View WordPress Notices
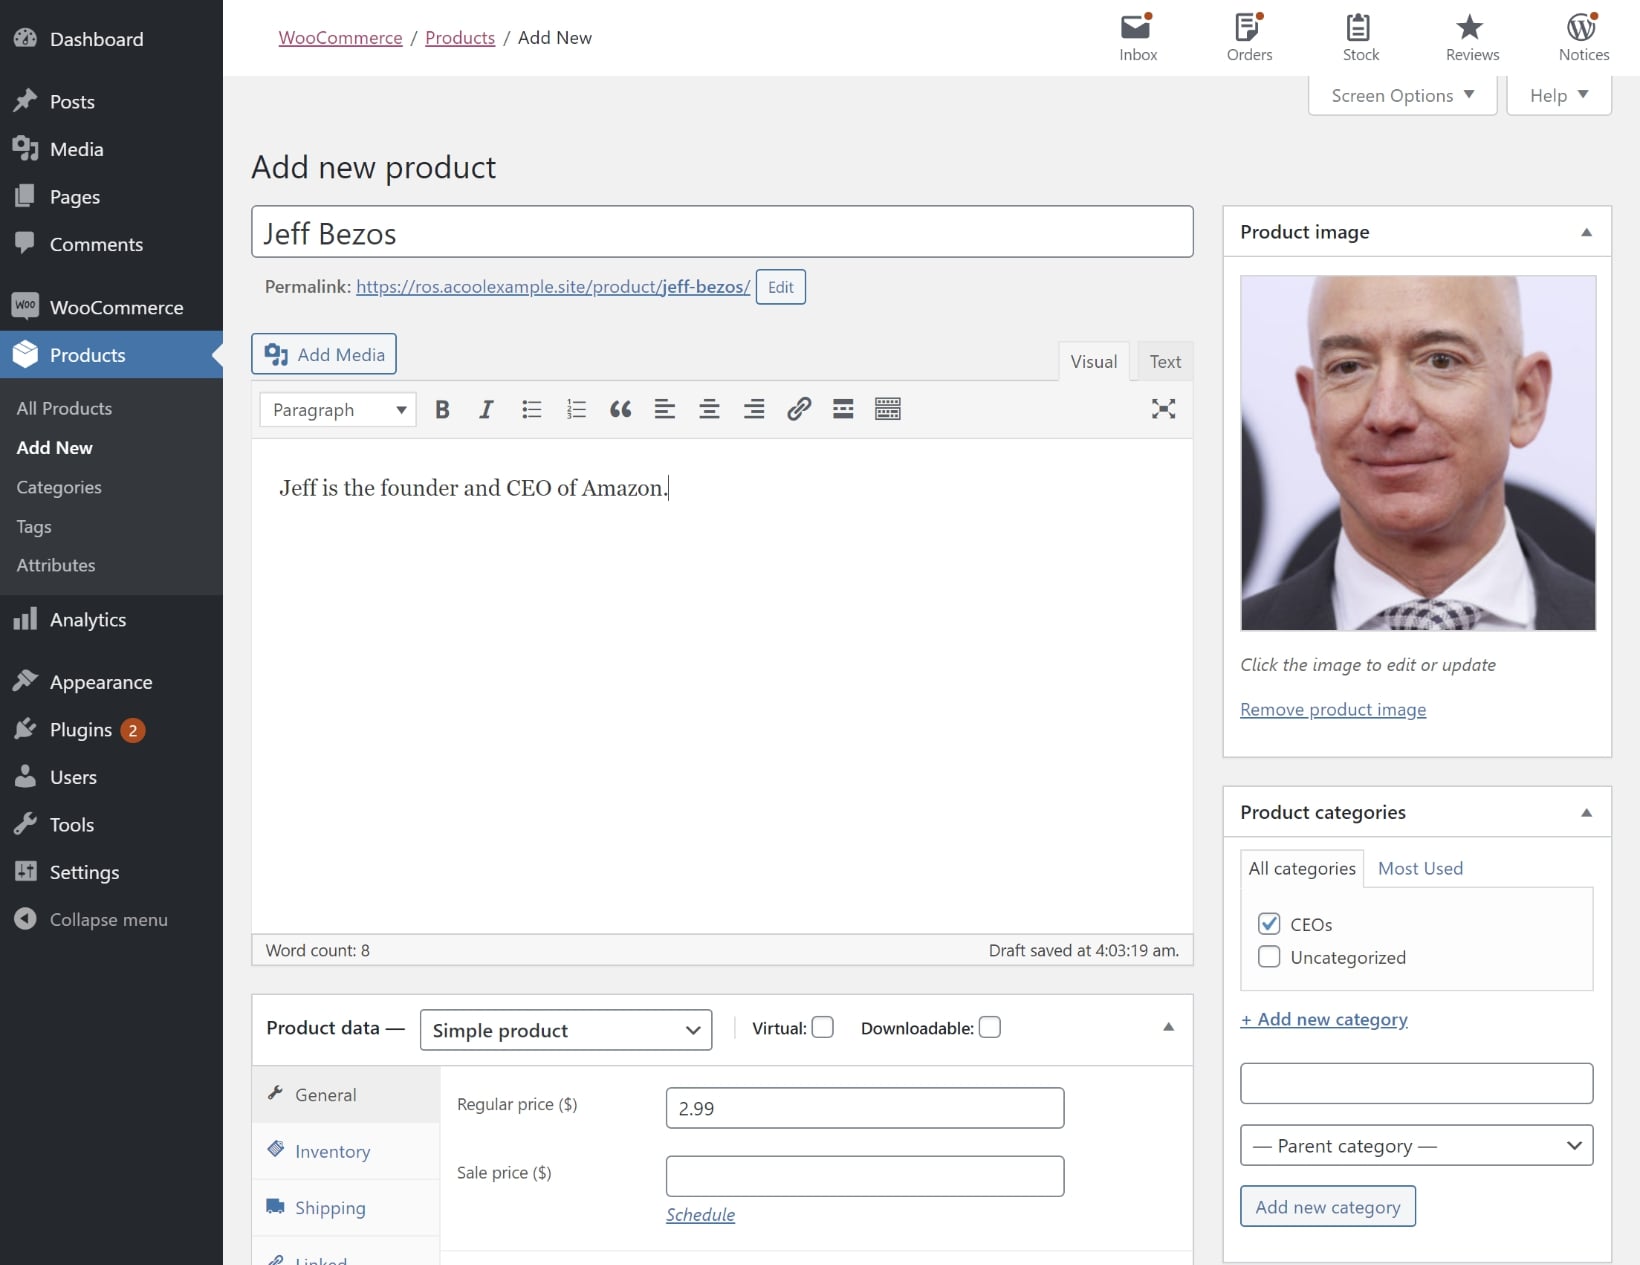The width and height of the screenshot is (1640, 1265). pyautogui.click(x=1583, y=37)
